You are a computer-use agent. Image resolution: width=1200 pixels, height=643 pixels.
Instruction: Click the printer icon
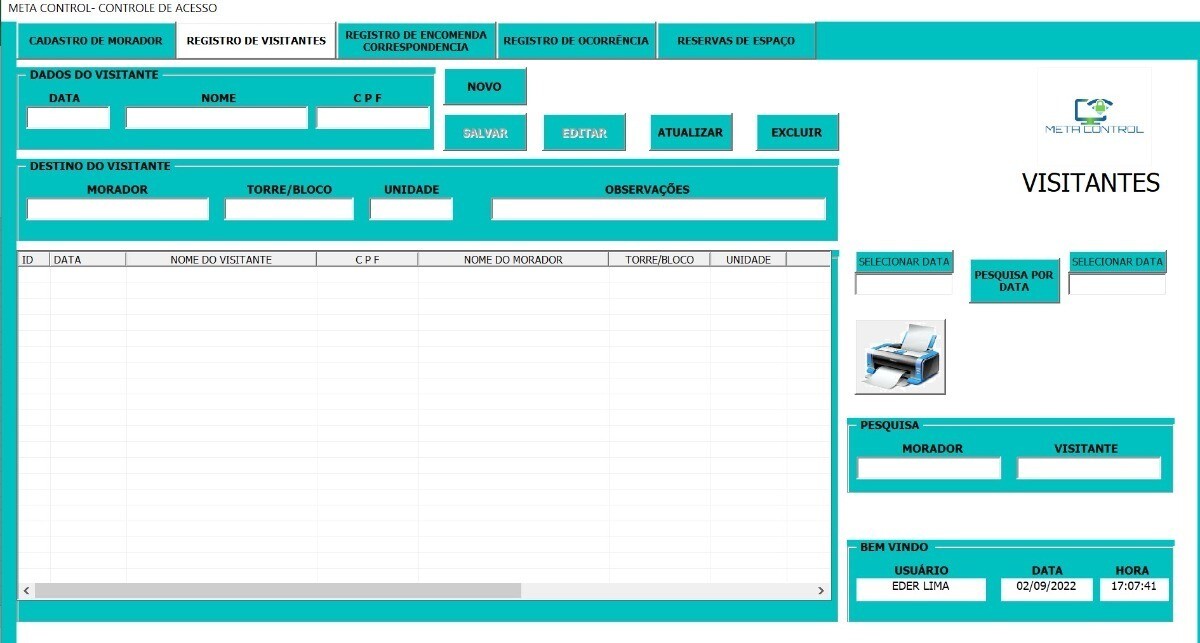tap(900, 357)
